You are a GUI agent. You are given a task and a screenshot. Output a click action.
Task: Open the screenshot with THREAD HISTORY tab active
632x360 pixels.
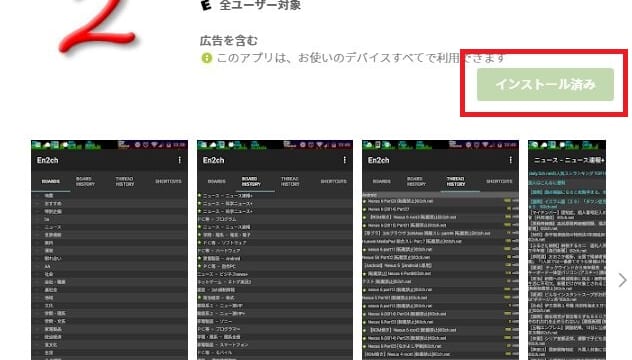tap(441, 250)
